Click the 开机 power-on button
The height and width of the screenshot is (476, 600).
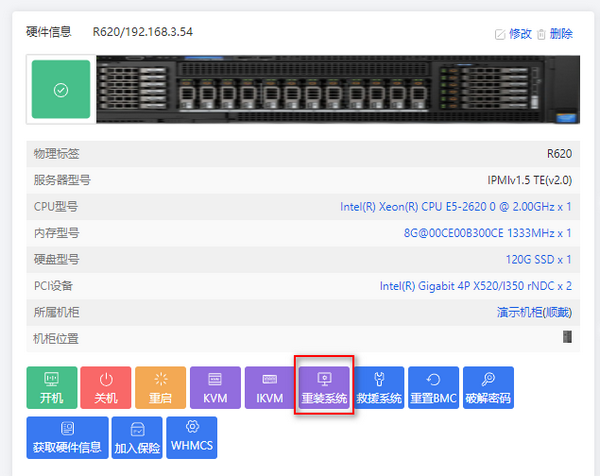pyautogui.click(x=52, y=388)
